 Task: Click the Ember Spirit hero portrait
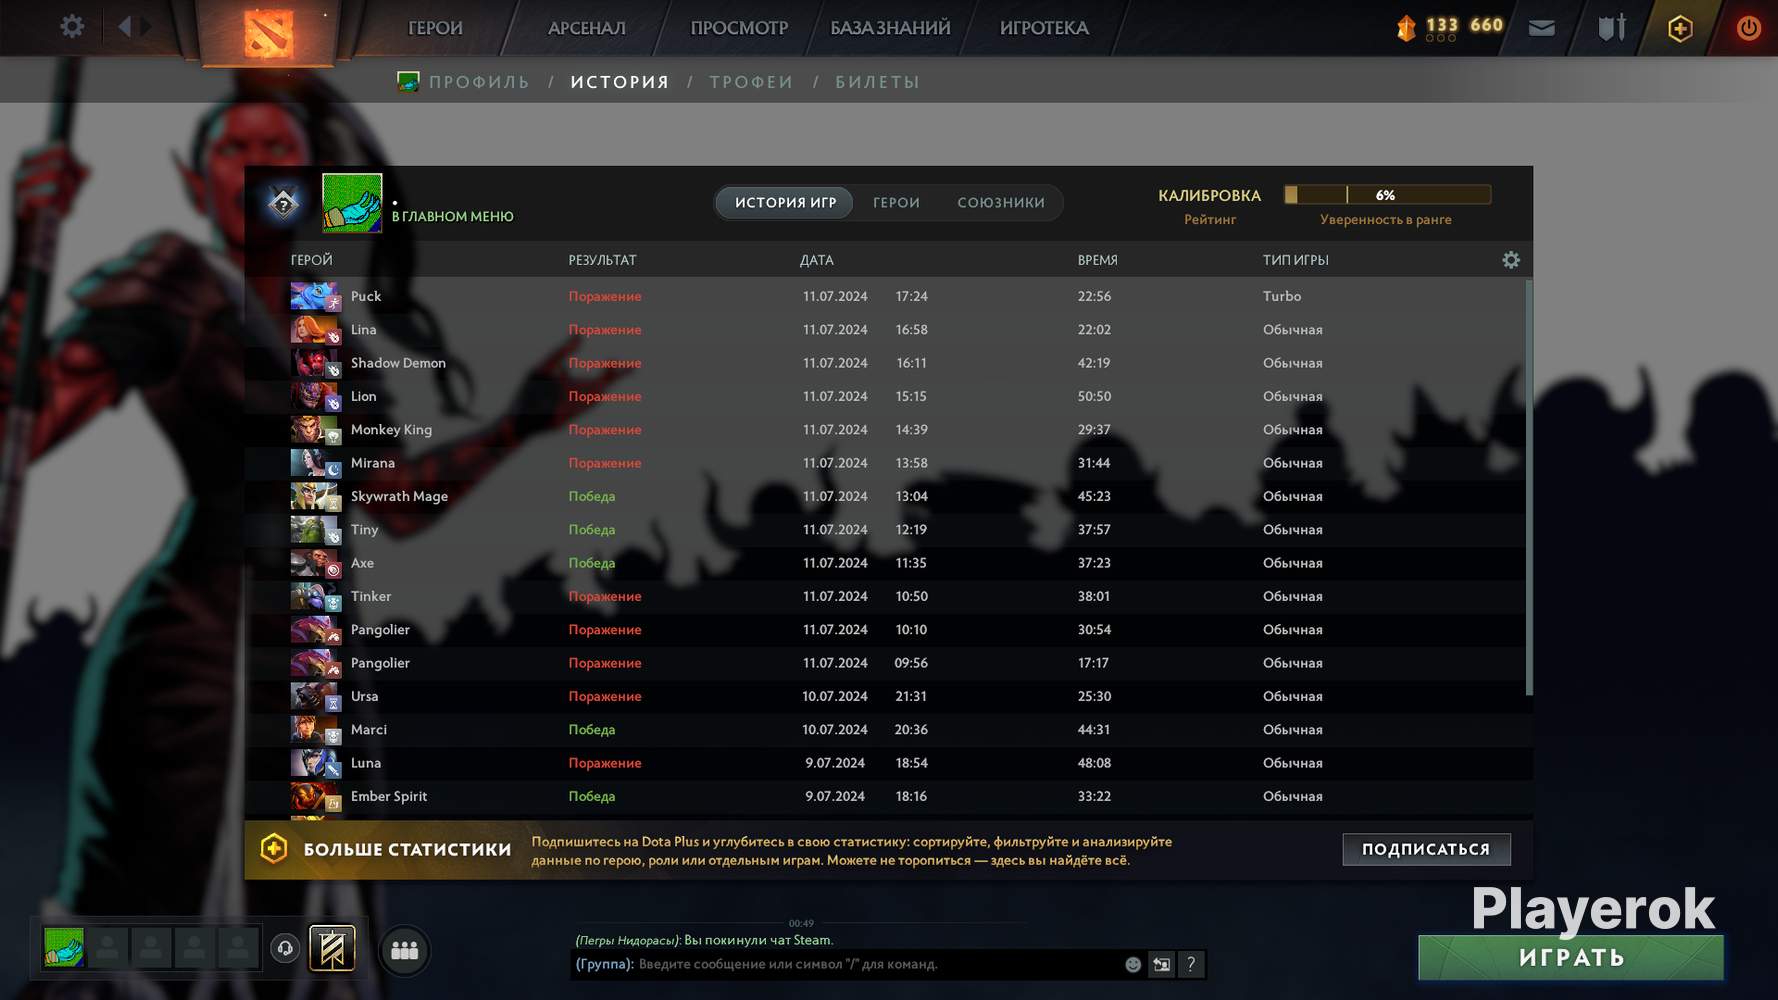(315, 796)
